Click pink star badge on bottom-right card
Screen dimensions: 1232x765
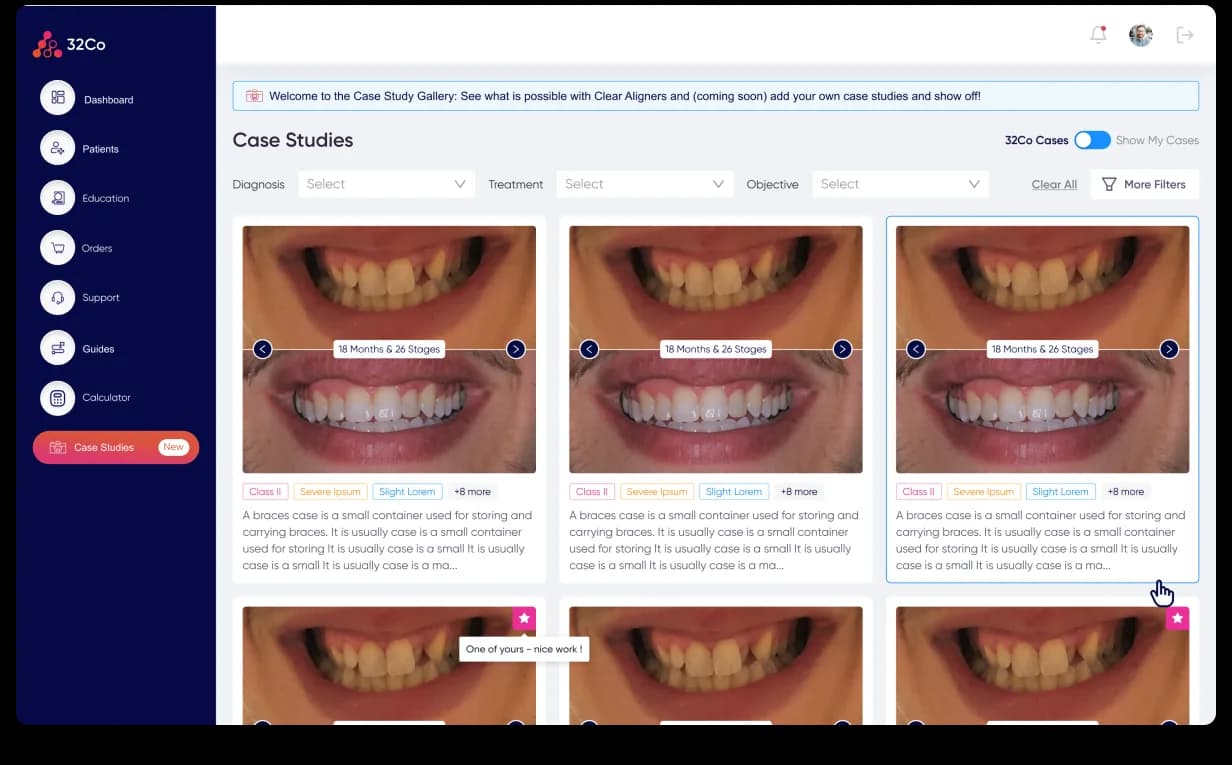point(1178,619)
